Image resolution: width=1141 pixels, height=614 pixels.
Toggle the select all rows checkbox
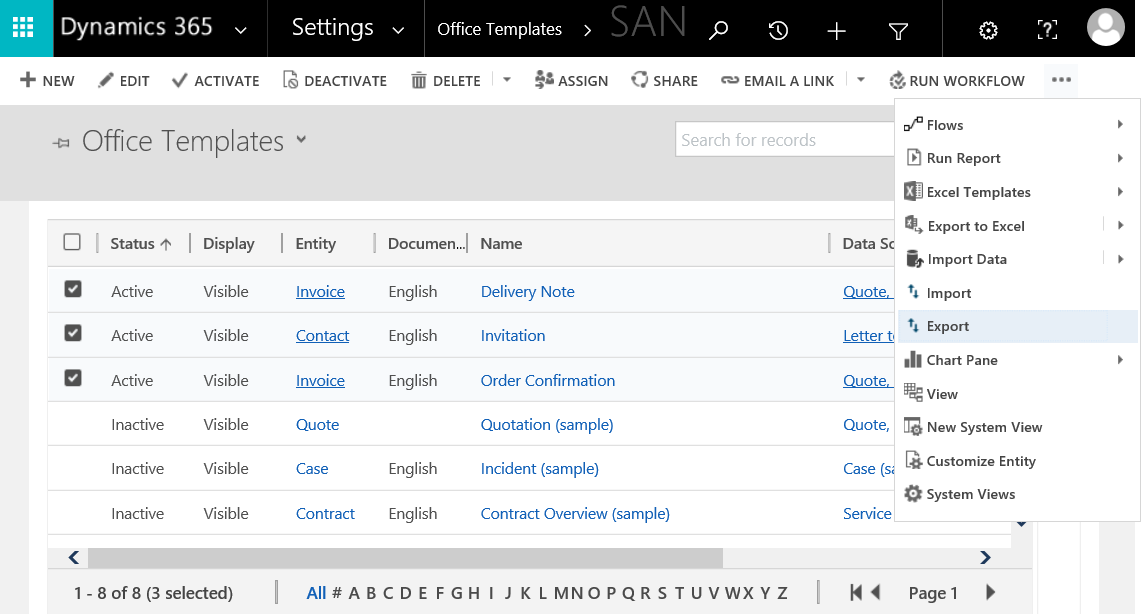pos(72,242)
